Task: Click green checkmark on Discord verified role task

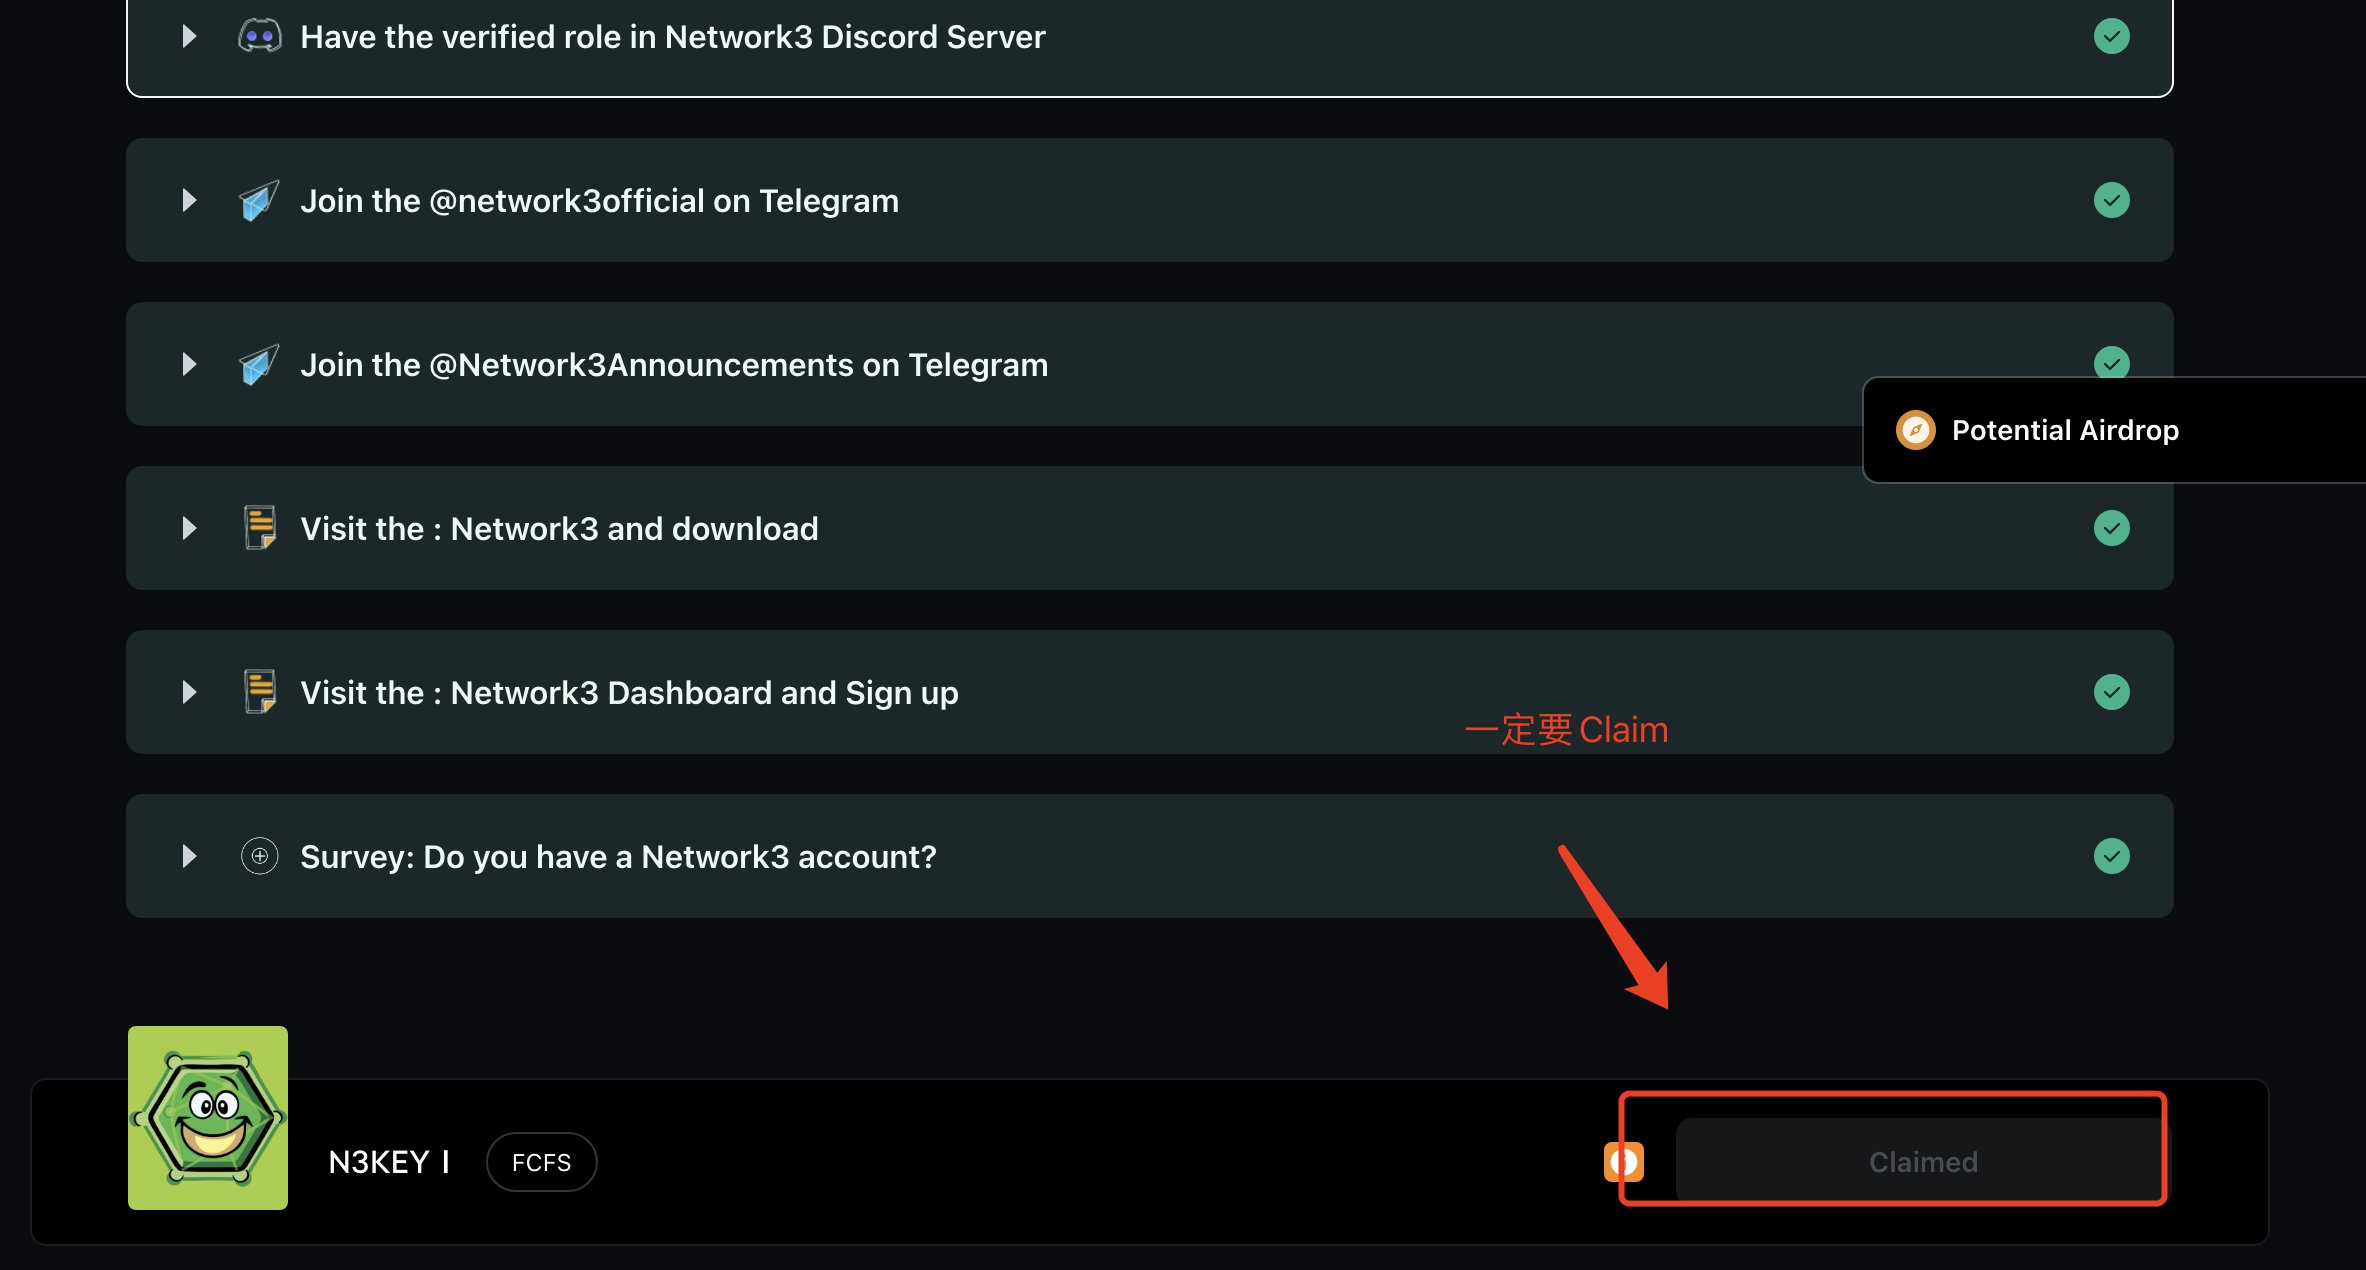Action: click(x=2112, y=37)
